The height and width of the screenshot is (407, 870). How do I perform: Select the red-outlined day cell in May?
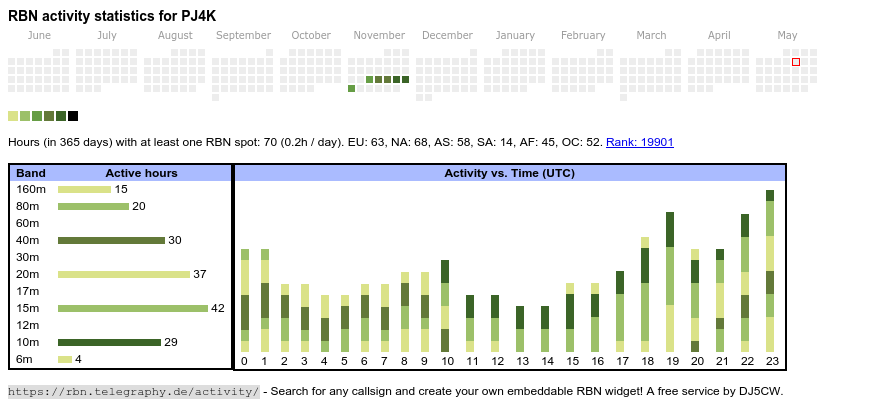[x=796, y=62]
